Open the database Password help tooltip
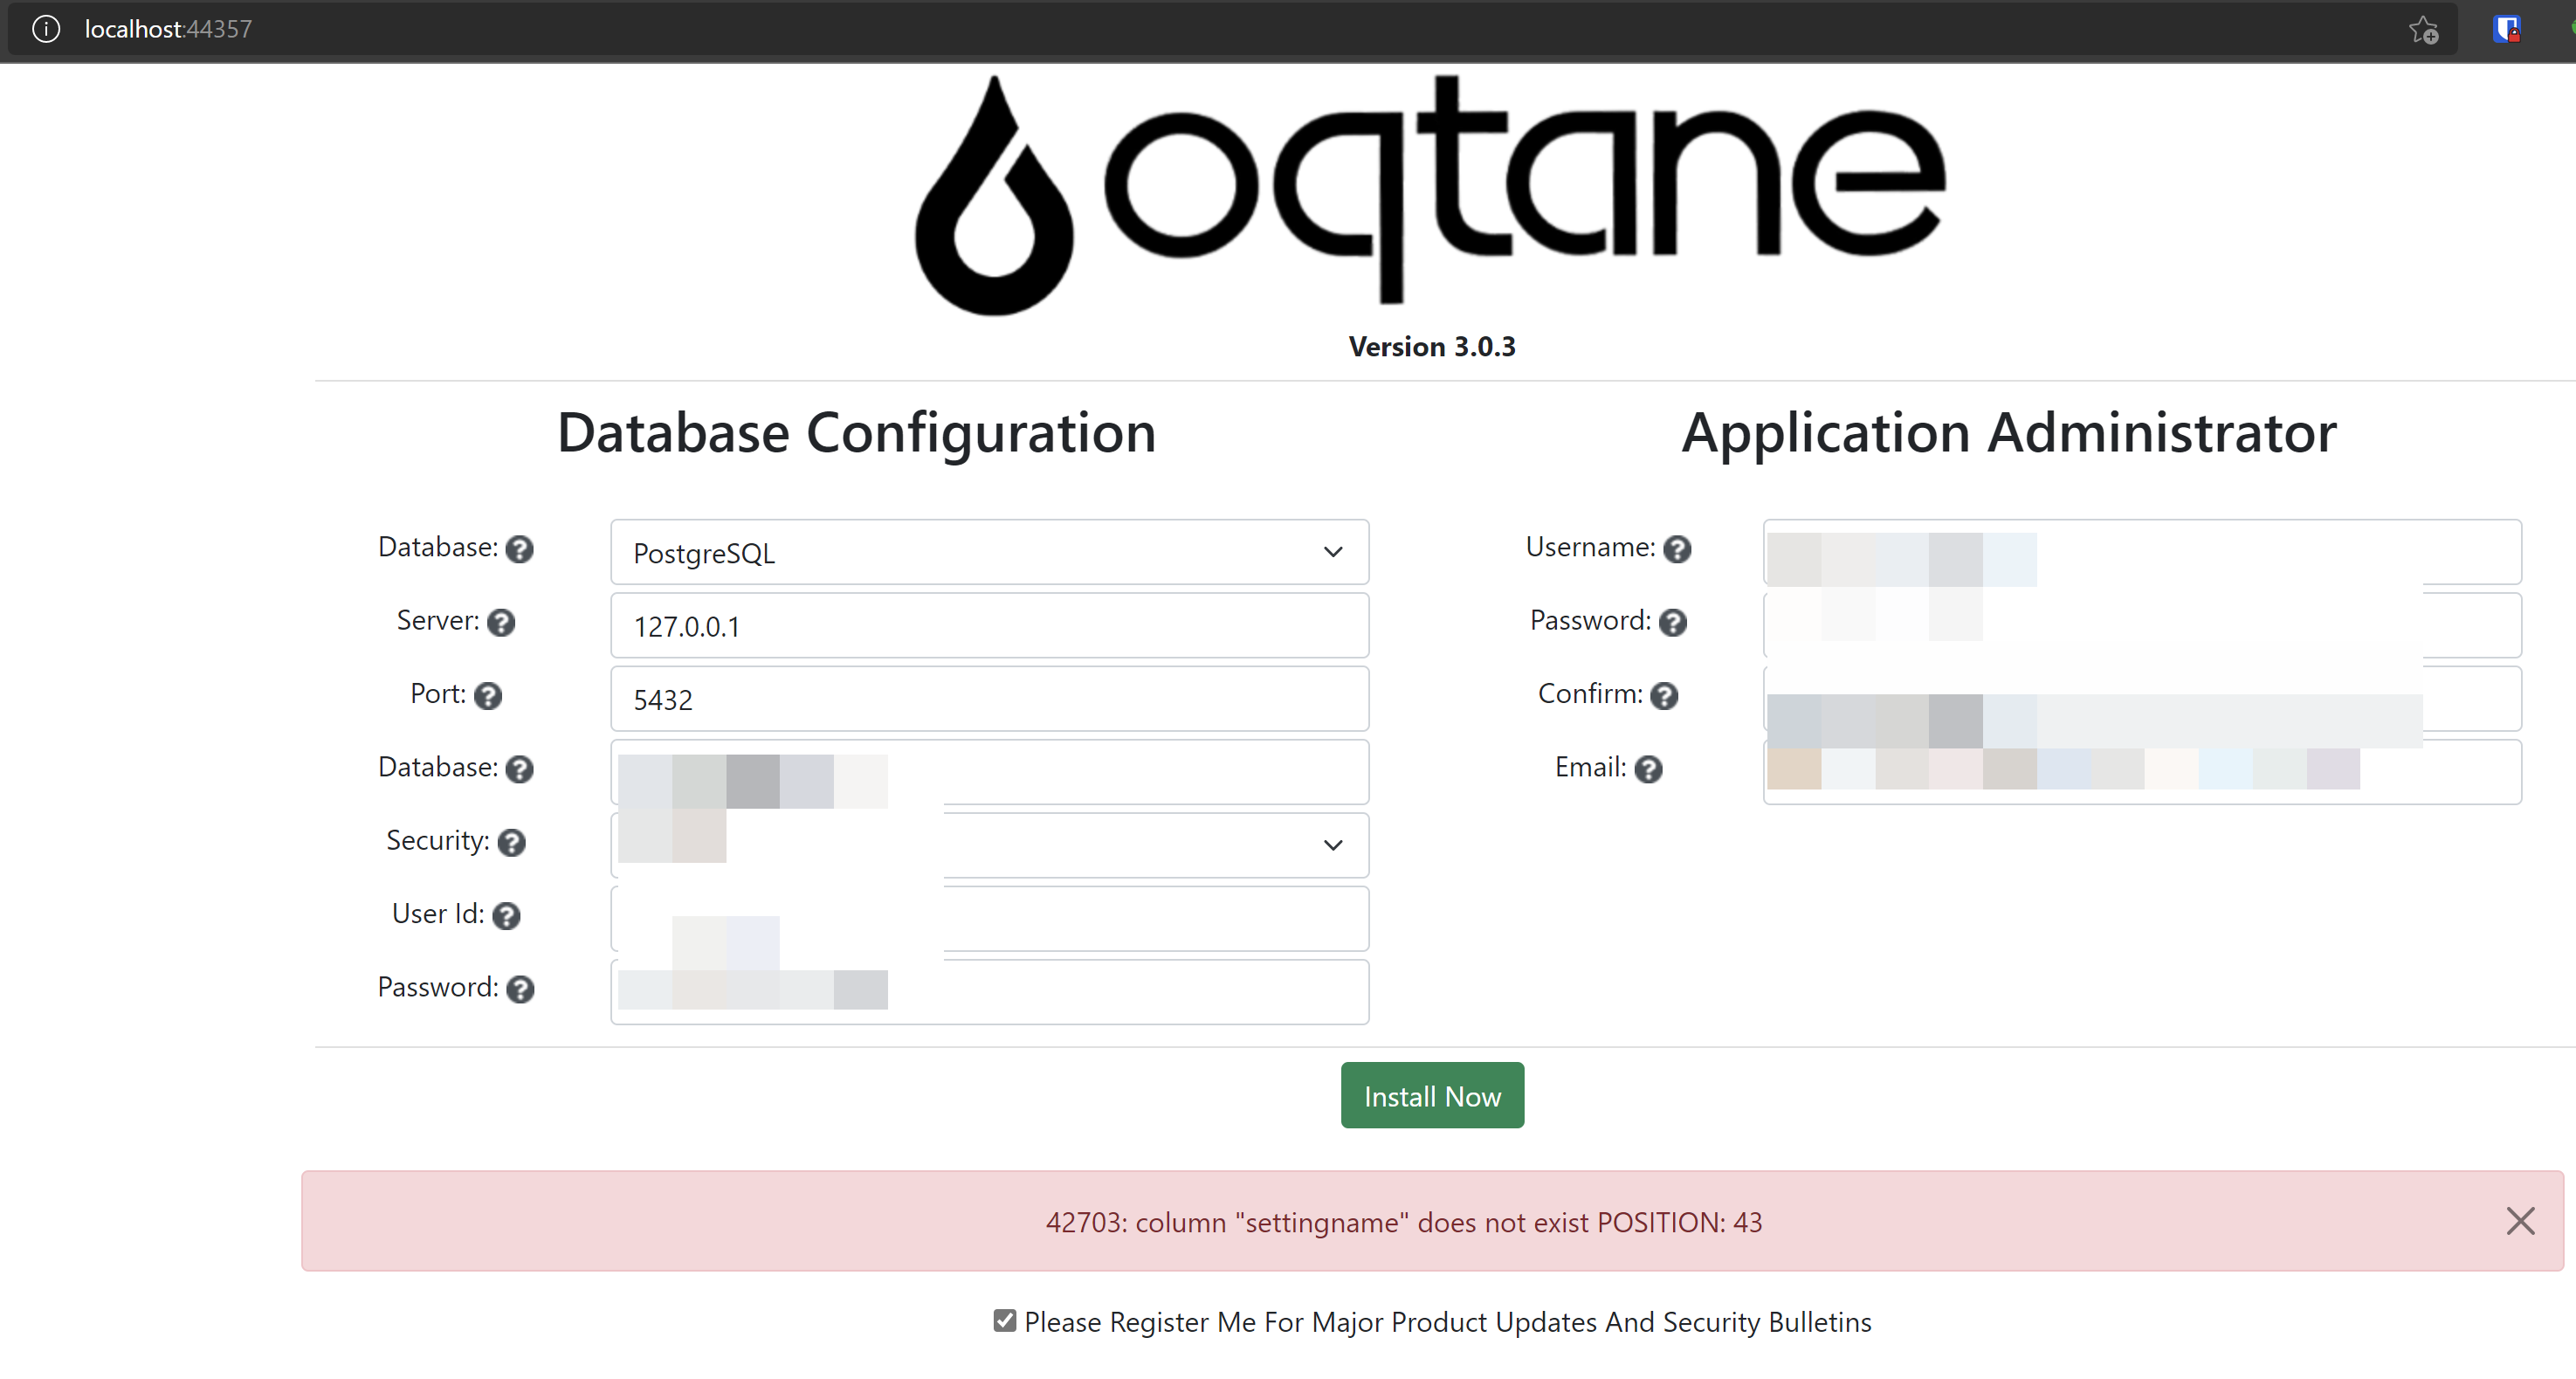This screenshot has width=2576, height=1379. point(520,989)
